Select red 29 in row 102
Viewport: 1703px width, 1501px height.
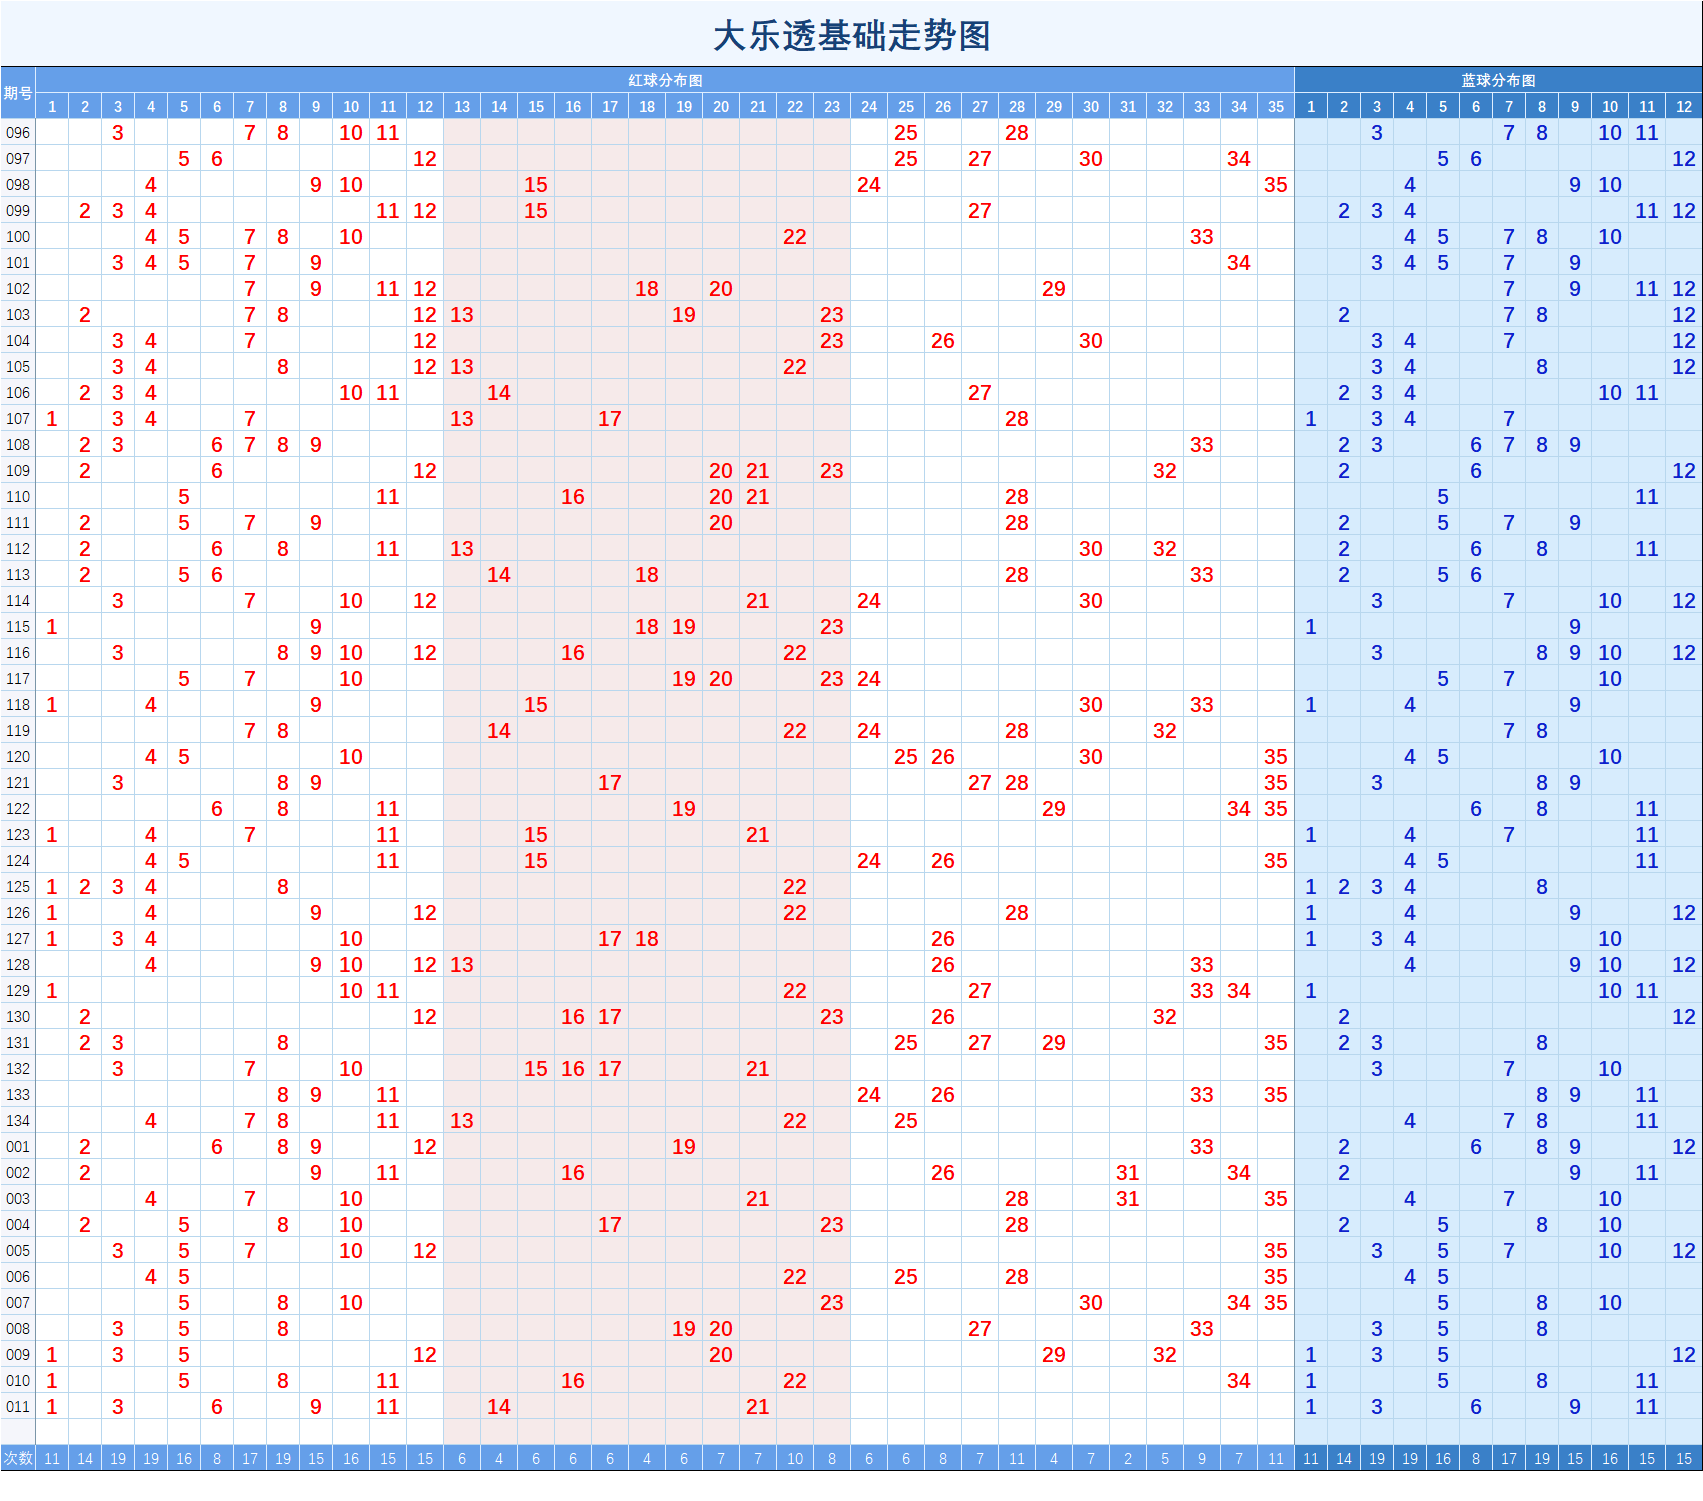point(1054,288)
